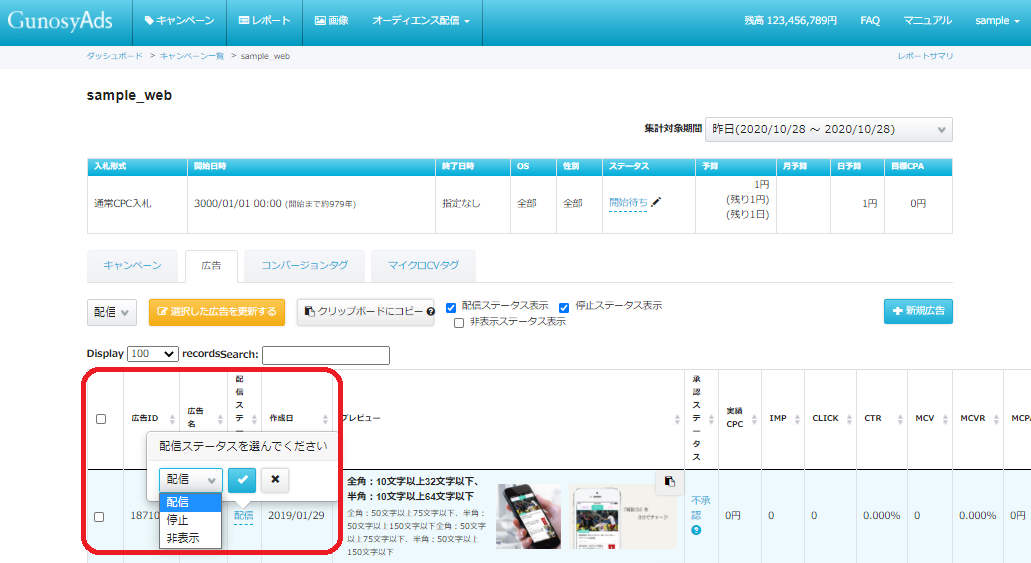Cancel status popup with the X button

click(275, 479)
